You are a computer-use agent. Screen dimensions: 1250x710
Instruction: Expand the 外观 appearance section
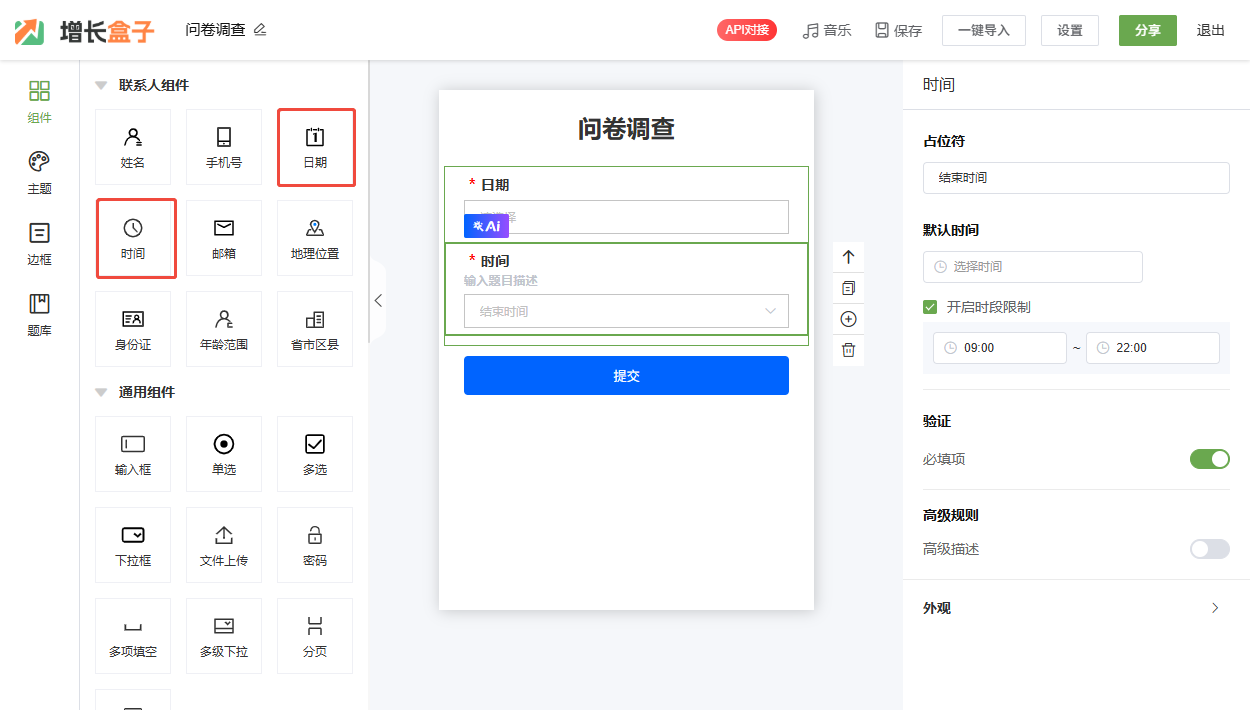point(1215,608)
